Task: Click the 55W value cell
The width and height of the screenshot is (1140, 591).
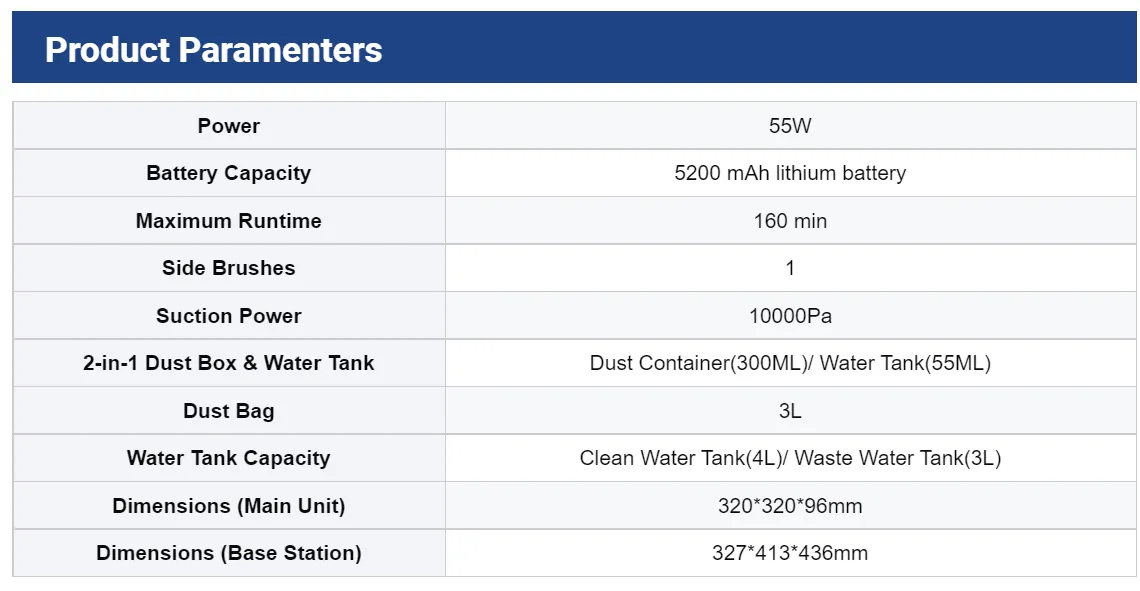Action: point(790,126)
